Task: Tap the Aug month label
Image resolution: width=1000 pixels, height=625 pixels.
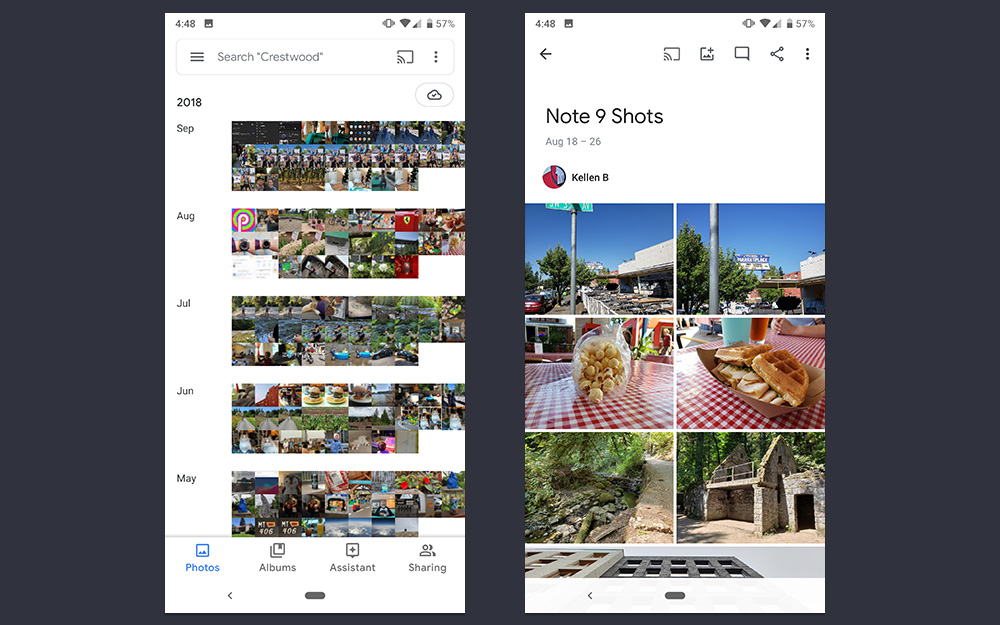Action: click(x=186, y=216)
